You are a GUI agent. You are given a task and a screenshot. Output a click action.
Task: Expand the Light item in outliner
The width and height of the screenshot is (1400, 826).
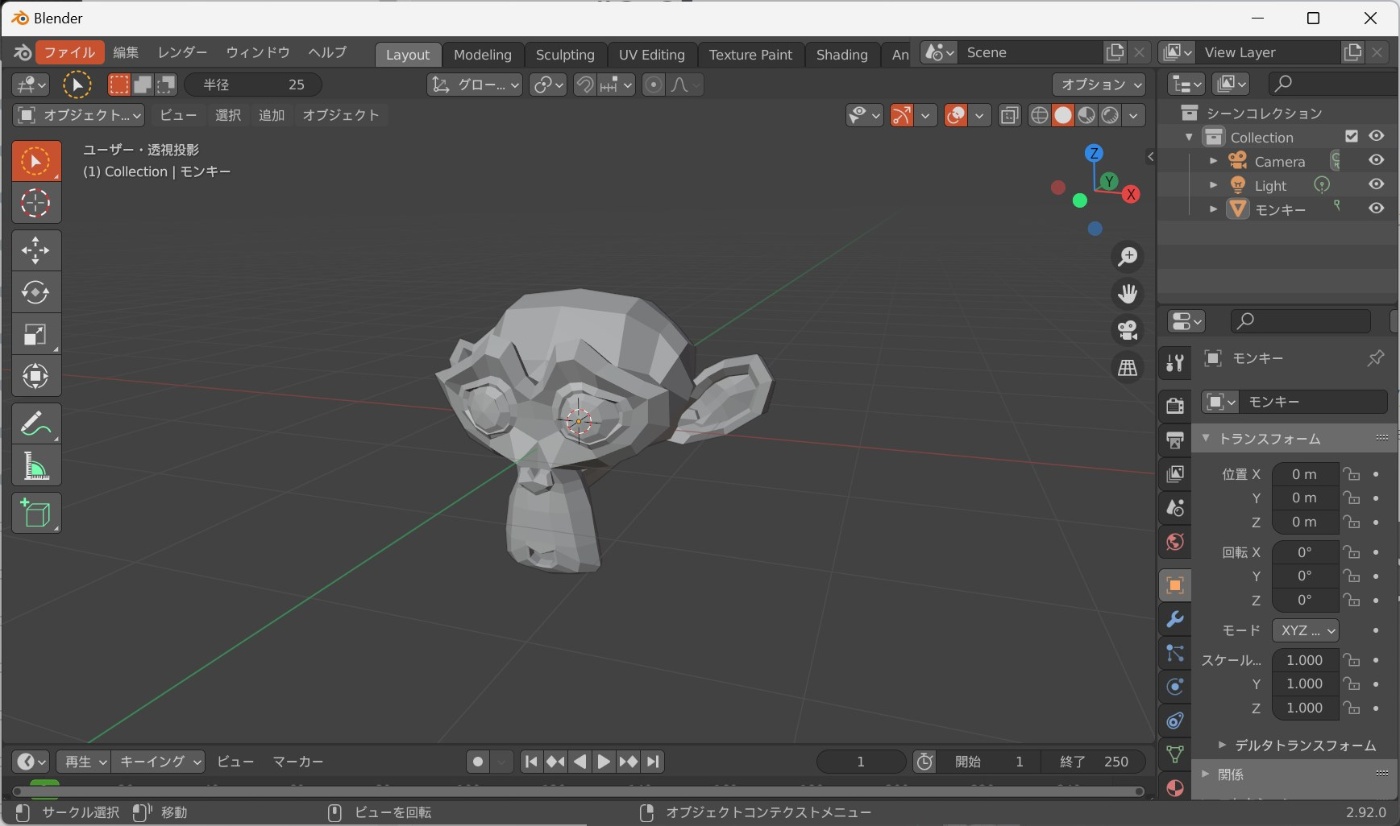[x=1214, y=185]
